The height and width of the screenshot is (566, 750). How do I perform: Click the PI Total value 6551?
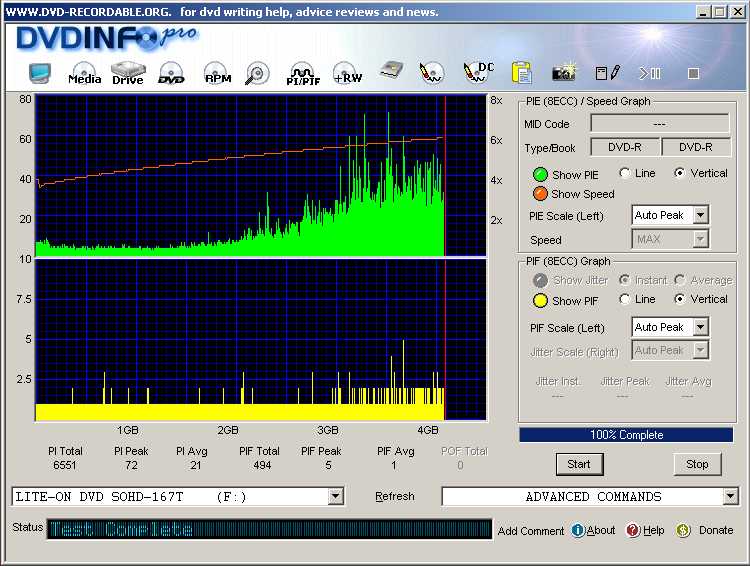coord(65,465)
